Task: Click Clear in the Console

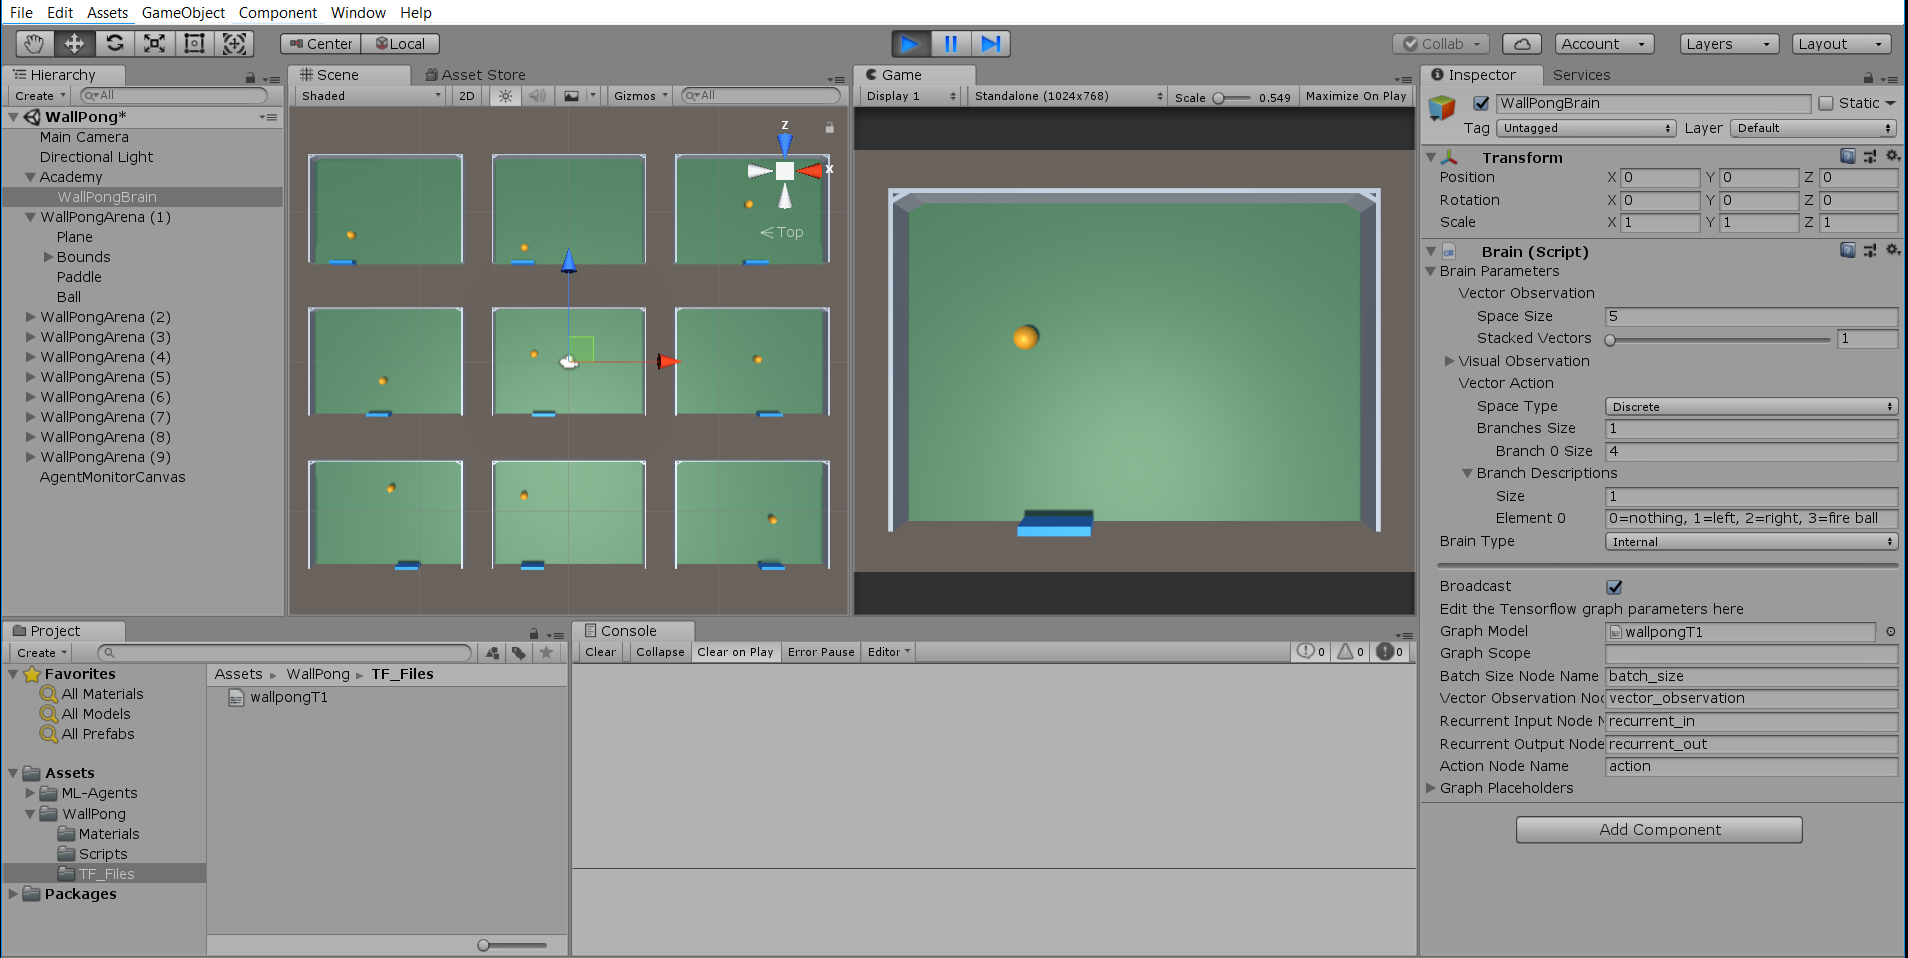Action: (x=600, y=652)
